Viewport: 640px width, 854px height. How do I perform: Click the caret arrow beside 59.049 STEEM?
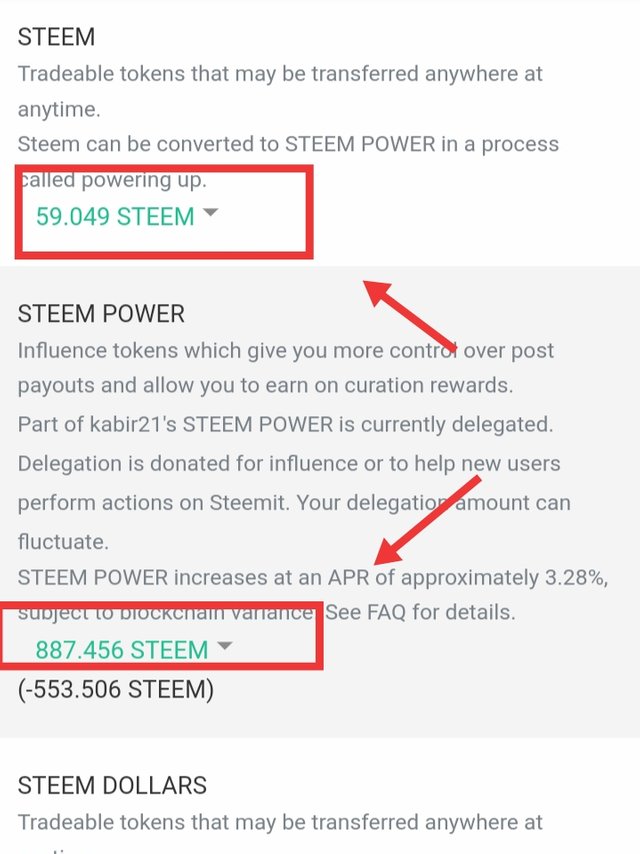pyautogui.click(x=210, y=212)
